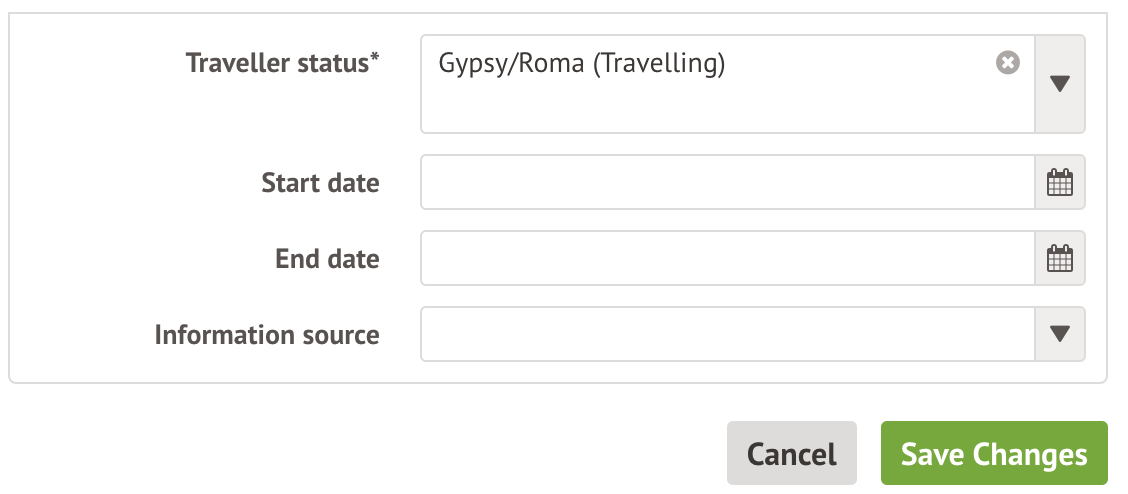Click blank form panel area below Information source label

pyautogui.click(x=267, y=368)
